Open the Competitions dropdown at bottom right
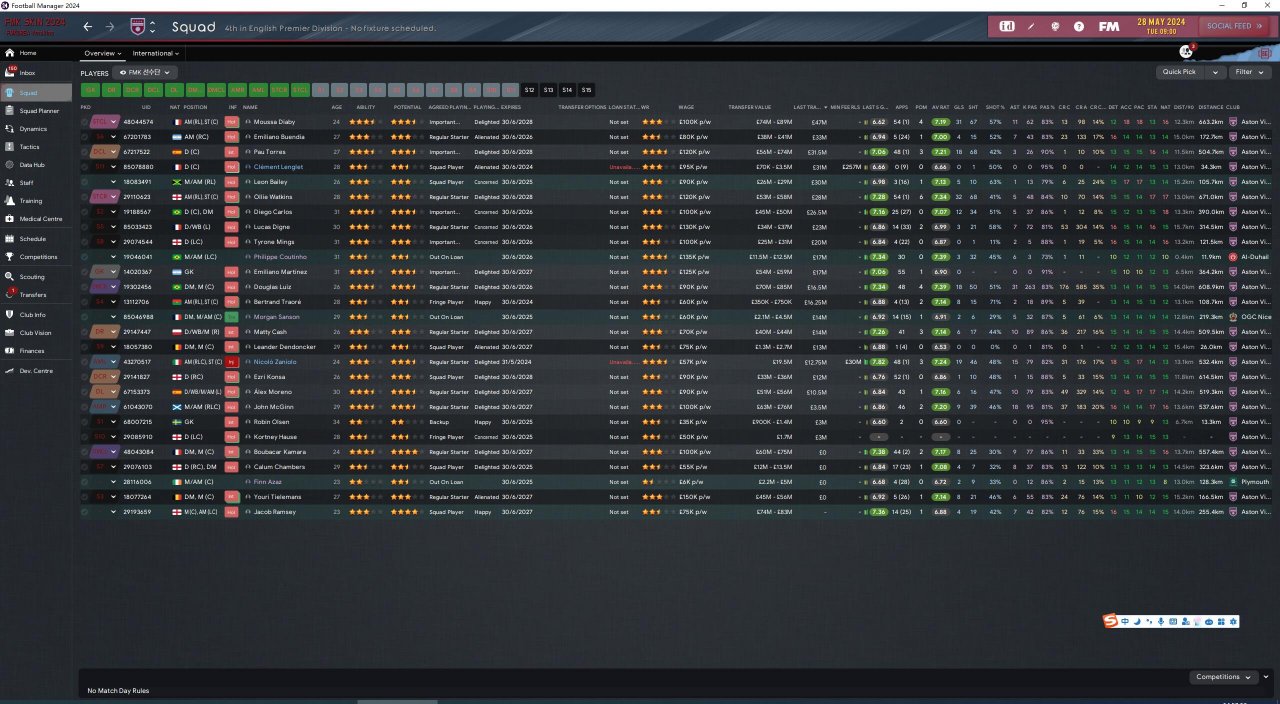Screen dimensions: 1280x704 1223,677
